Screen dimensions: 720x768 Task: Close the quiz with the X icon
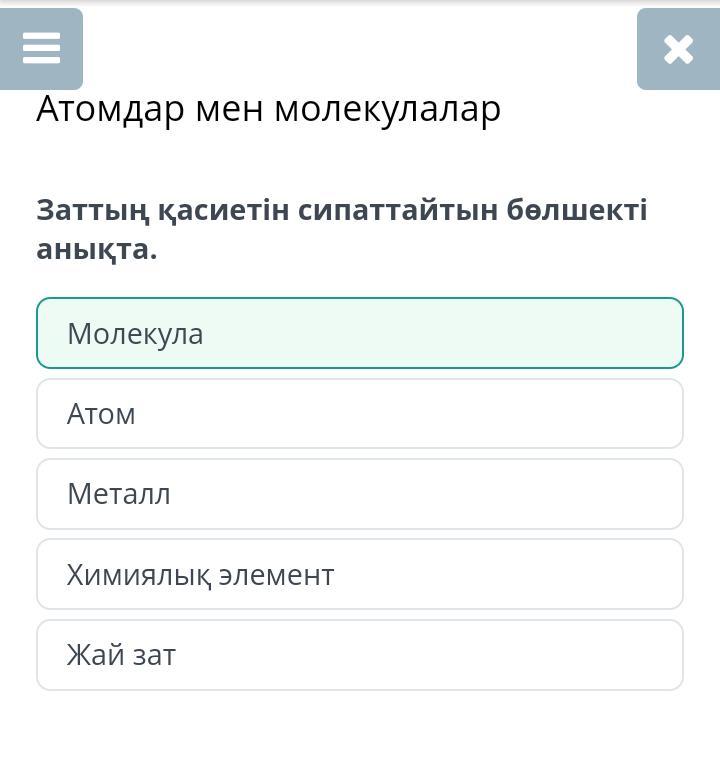coord(678,49)
